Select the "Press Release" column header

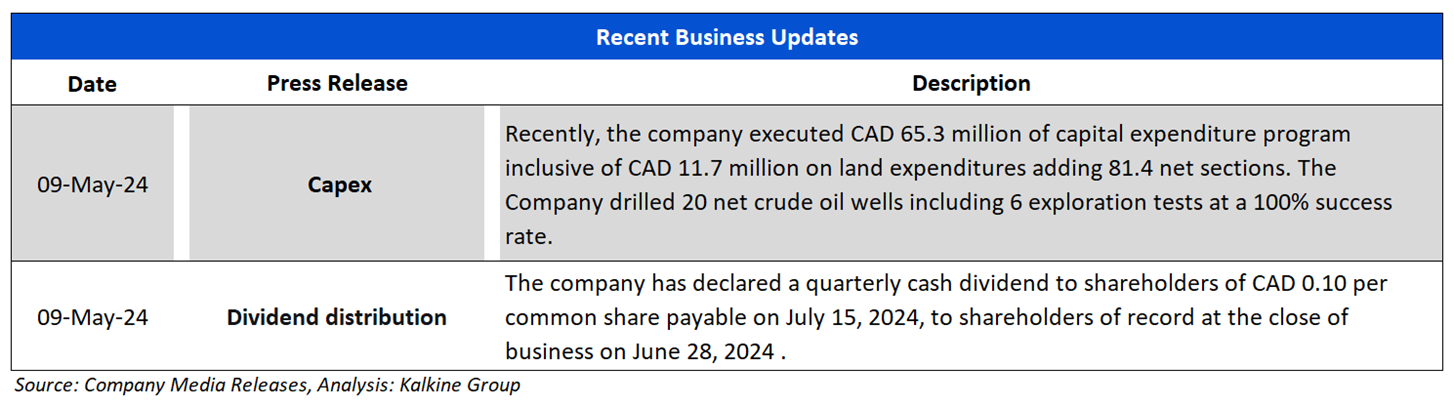[337, 83]
